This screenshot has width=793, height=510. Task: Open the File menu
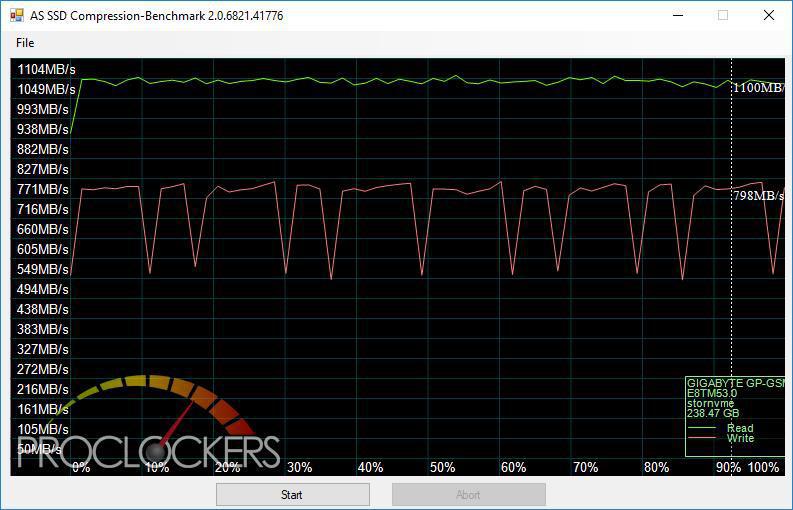[25, 43]
